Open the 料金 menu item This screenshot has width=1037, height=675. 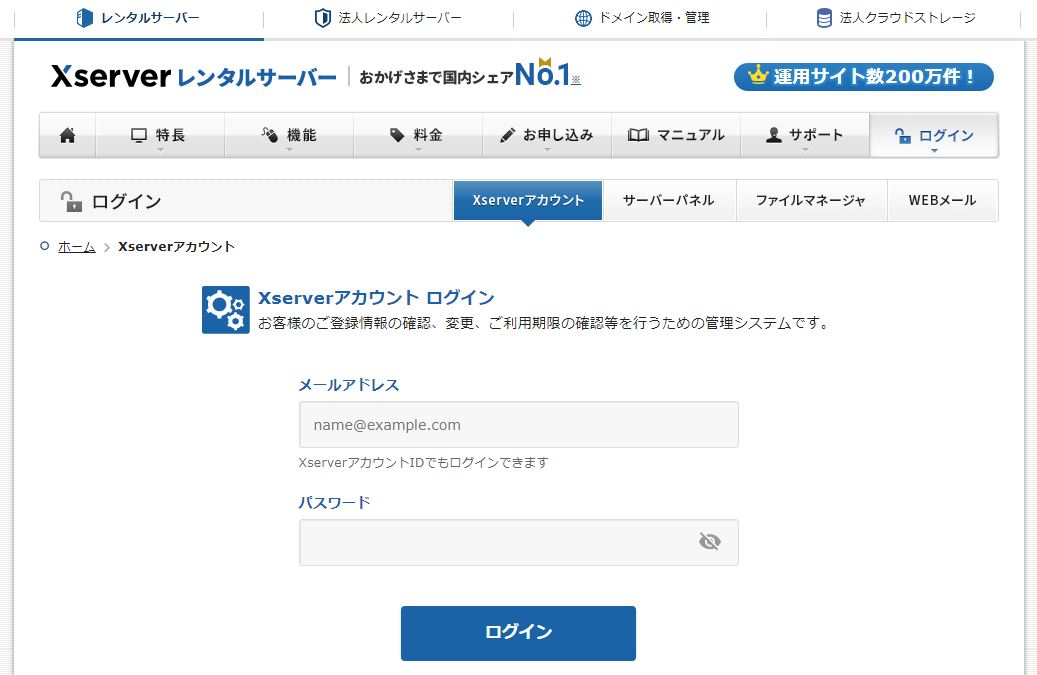[418, 135]
